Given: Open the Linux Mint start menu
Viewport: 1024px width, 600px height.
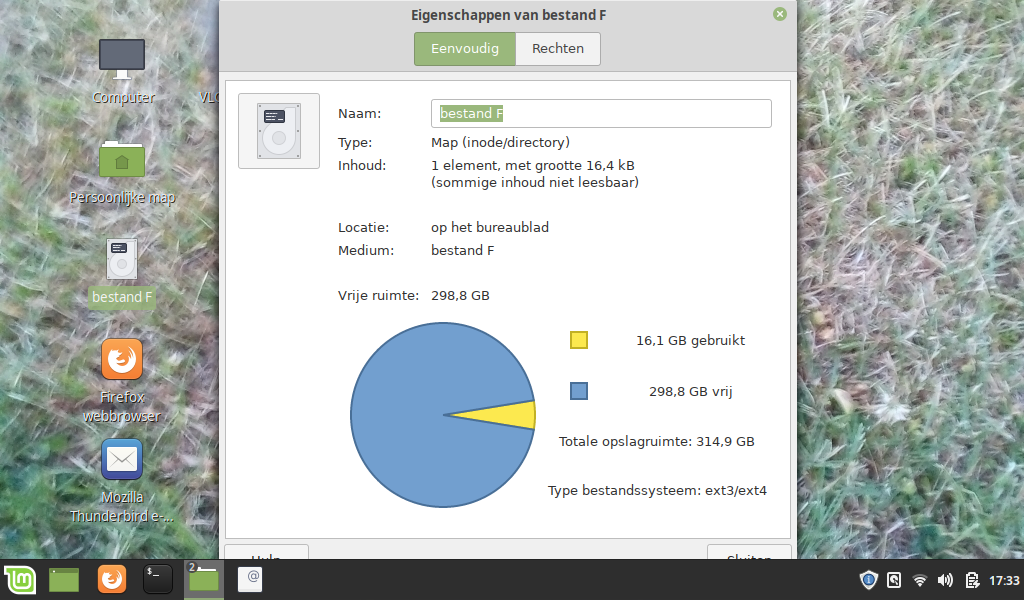Looking at the screenshot, I should point(20,579).
